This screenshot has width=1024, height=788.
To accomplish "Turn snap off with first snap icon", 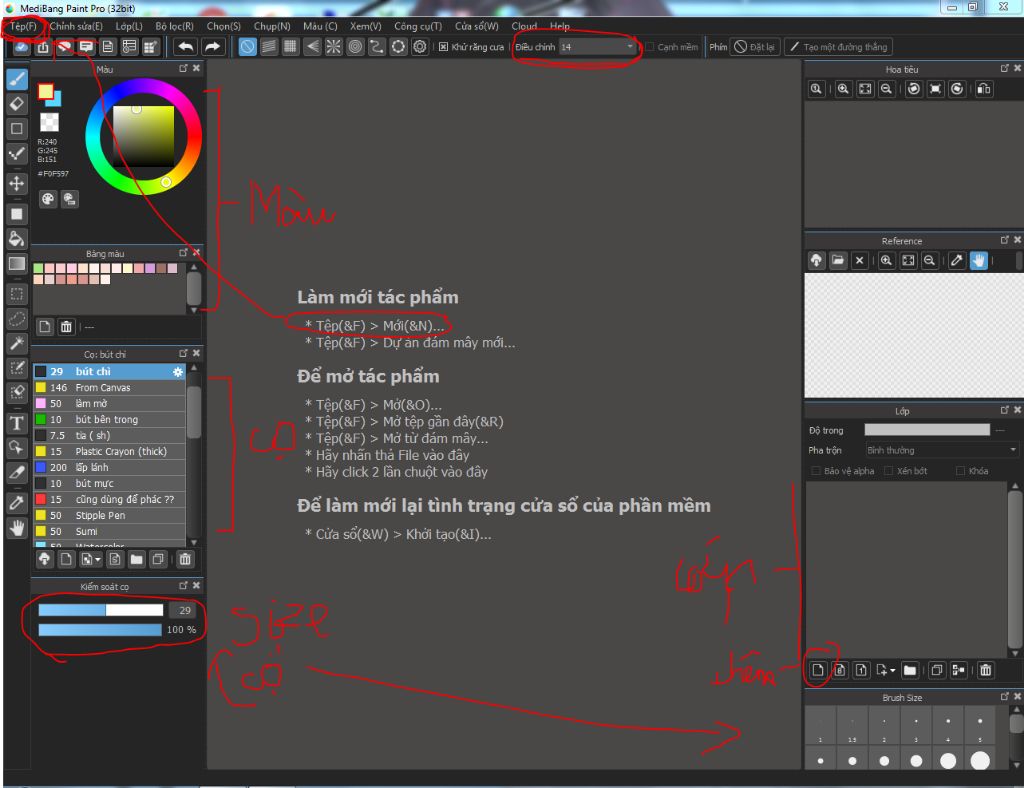I will (248, 47).
